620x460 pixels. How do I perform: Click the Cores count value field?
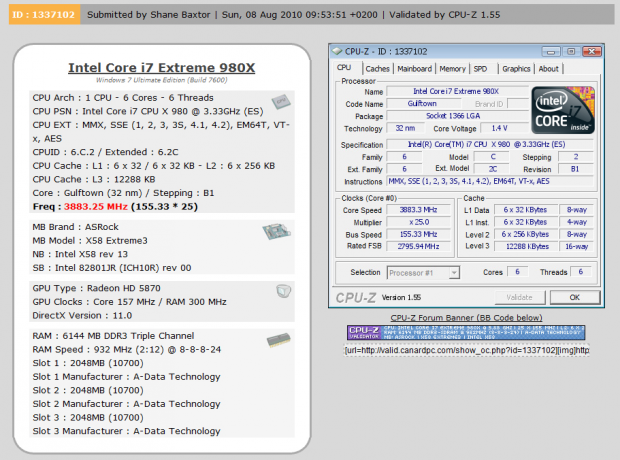point(517,272)
